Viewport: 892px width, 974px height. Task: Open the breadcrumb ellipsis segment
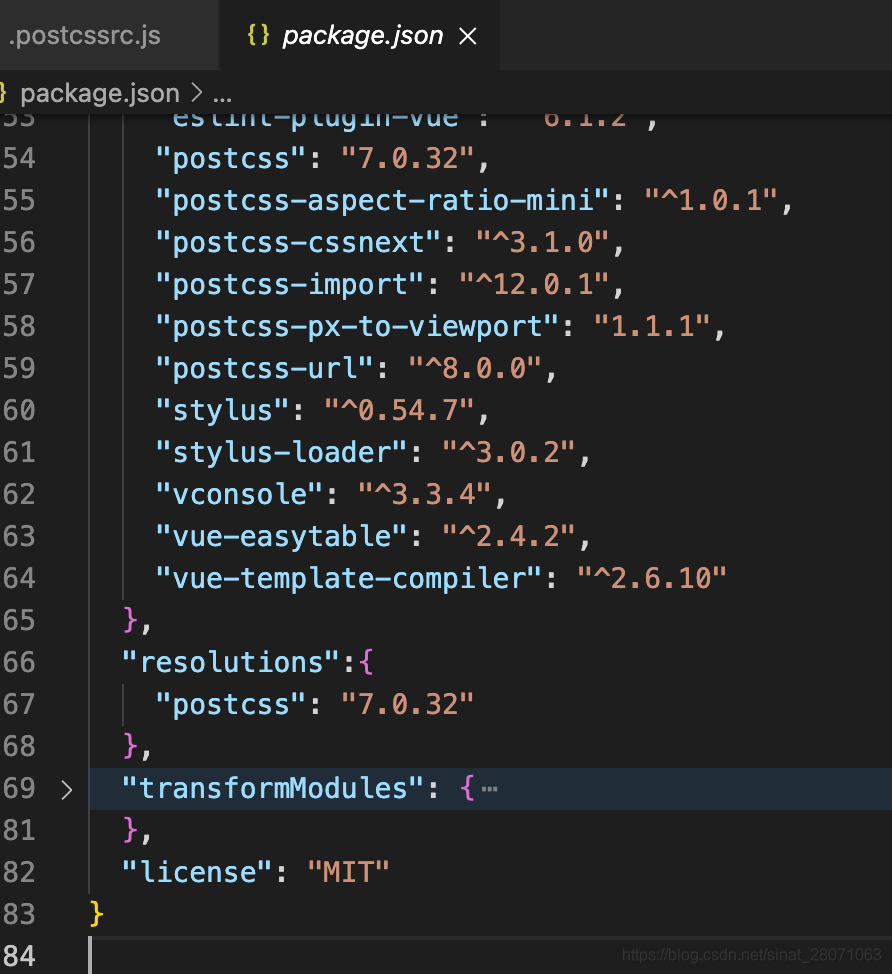click(x=222, y=96)
